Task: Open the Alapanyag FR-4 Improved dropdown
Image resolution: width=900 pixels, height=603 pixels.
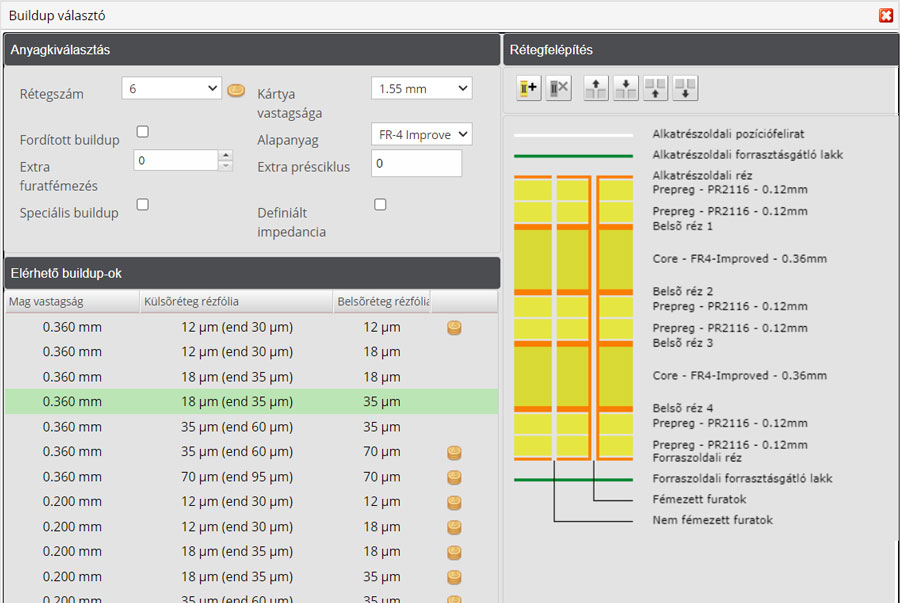Action: 420,135
